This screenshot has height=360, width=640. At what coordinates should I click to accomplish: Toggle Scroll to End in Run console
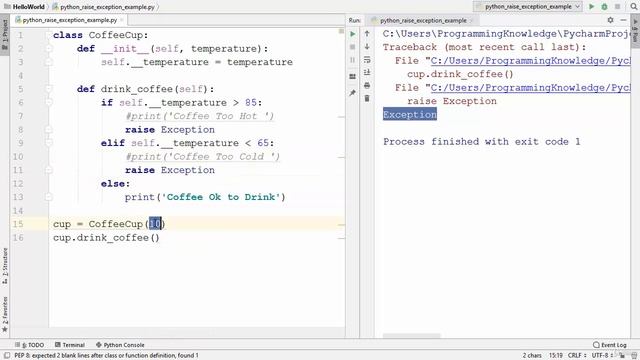(x=367, y=72)
